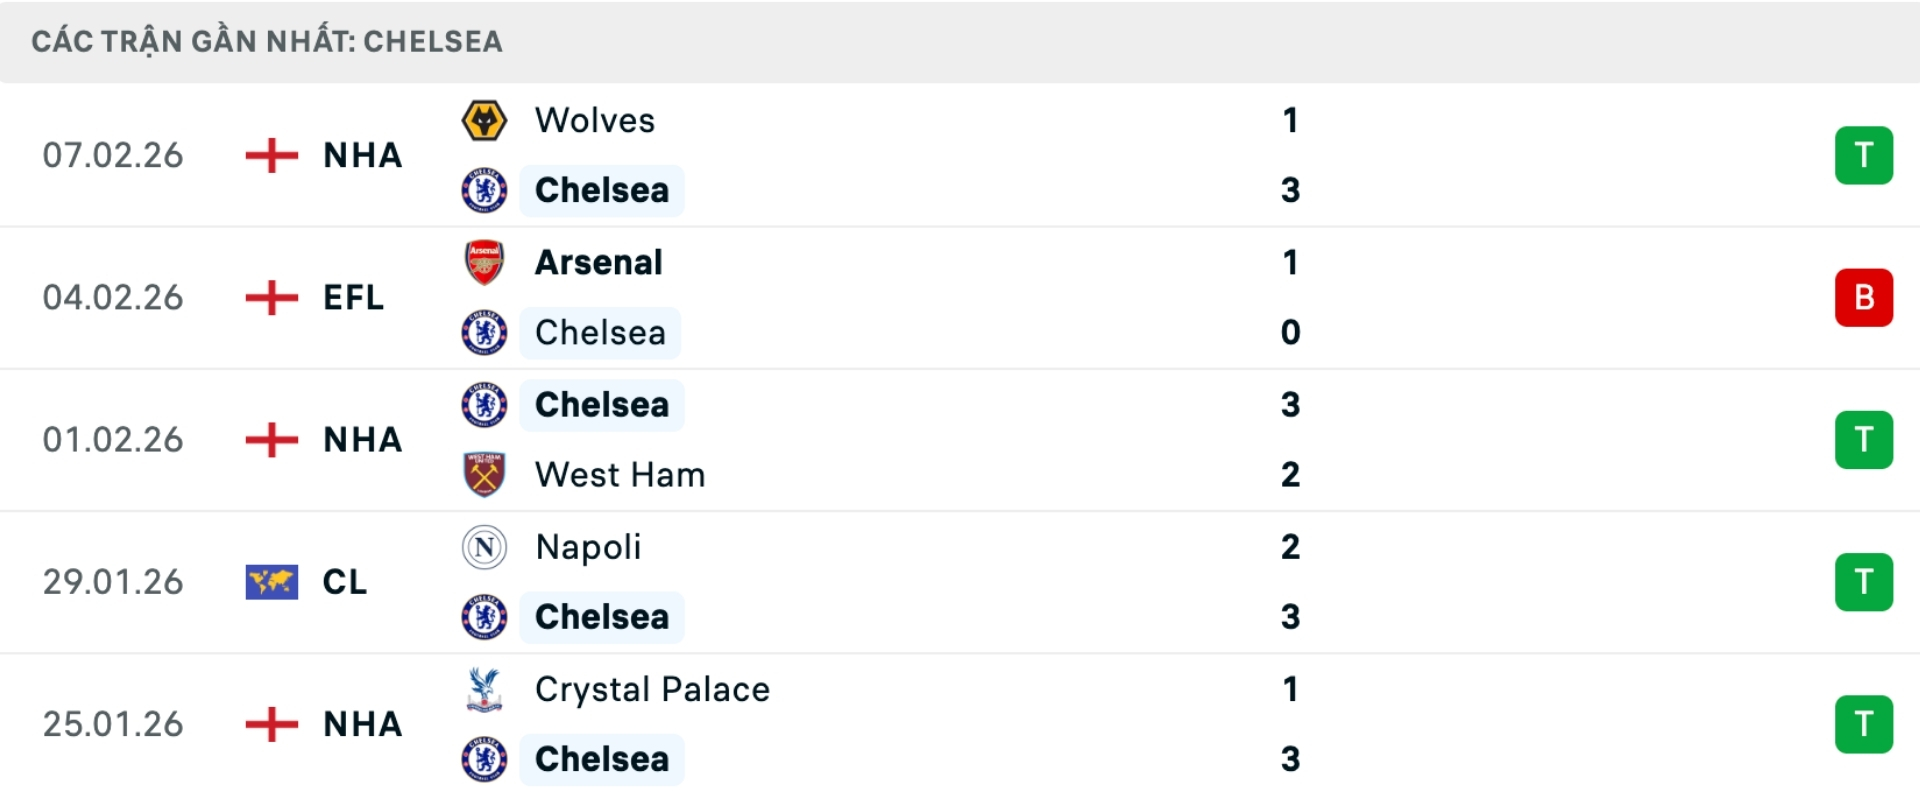The height and width of the screenshot is (792, 1920).
Task: Click the green T badge on Crystal Palace row
Action: [1864, 724]
